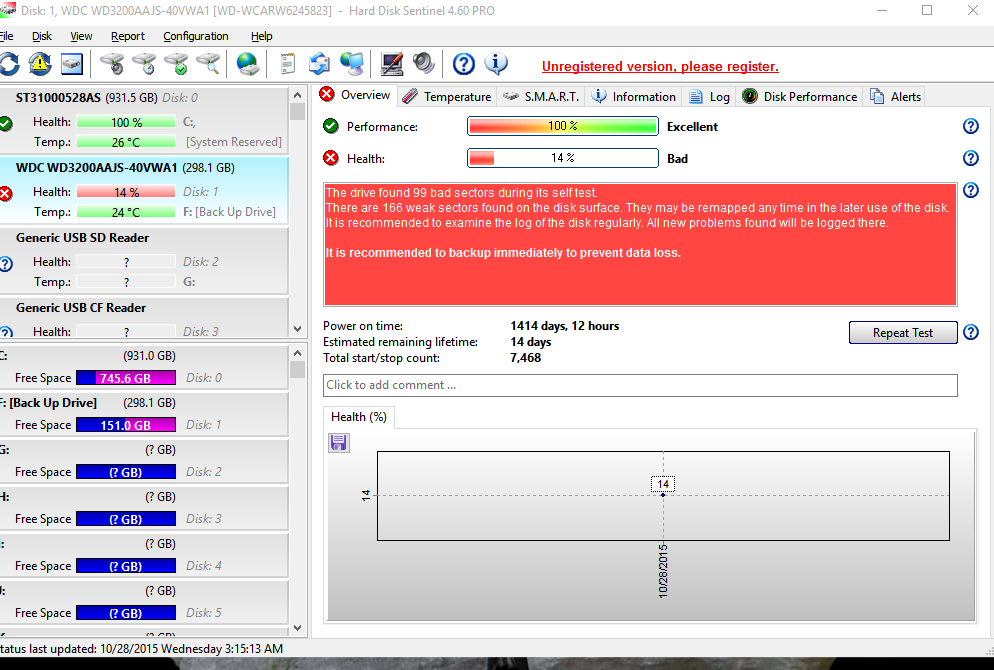Click the info bubble toolbar icon

pos(496,64)
